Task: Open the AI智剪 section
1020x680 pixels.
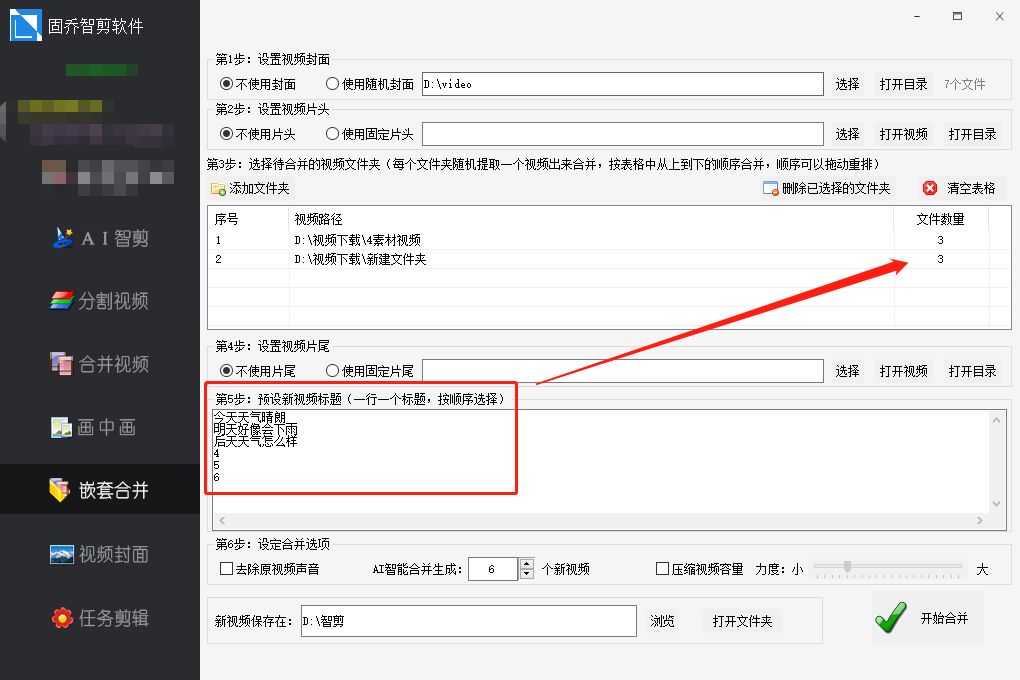Action: pyautogui.click(x=101, y=238)
